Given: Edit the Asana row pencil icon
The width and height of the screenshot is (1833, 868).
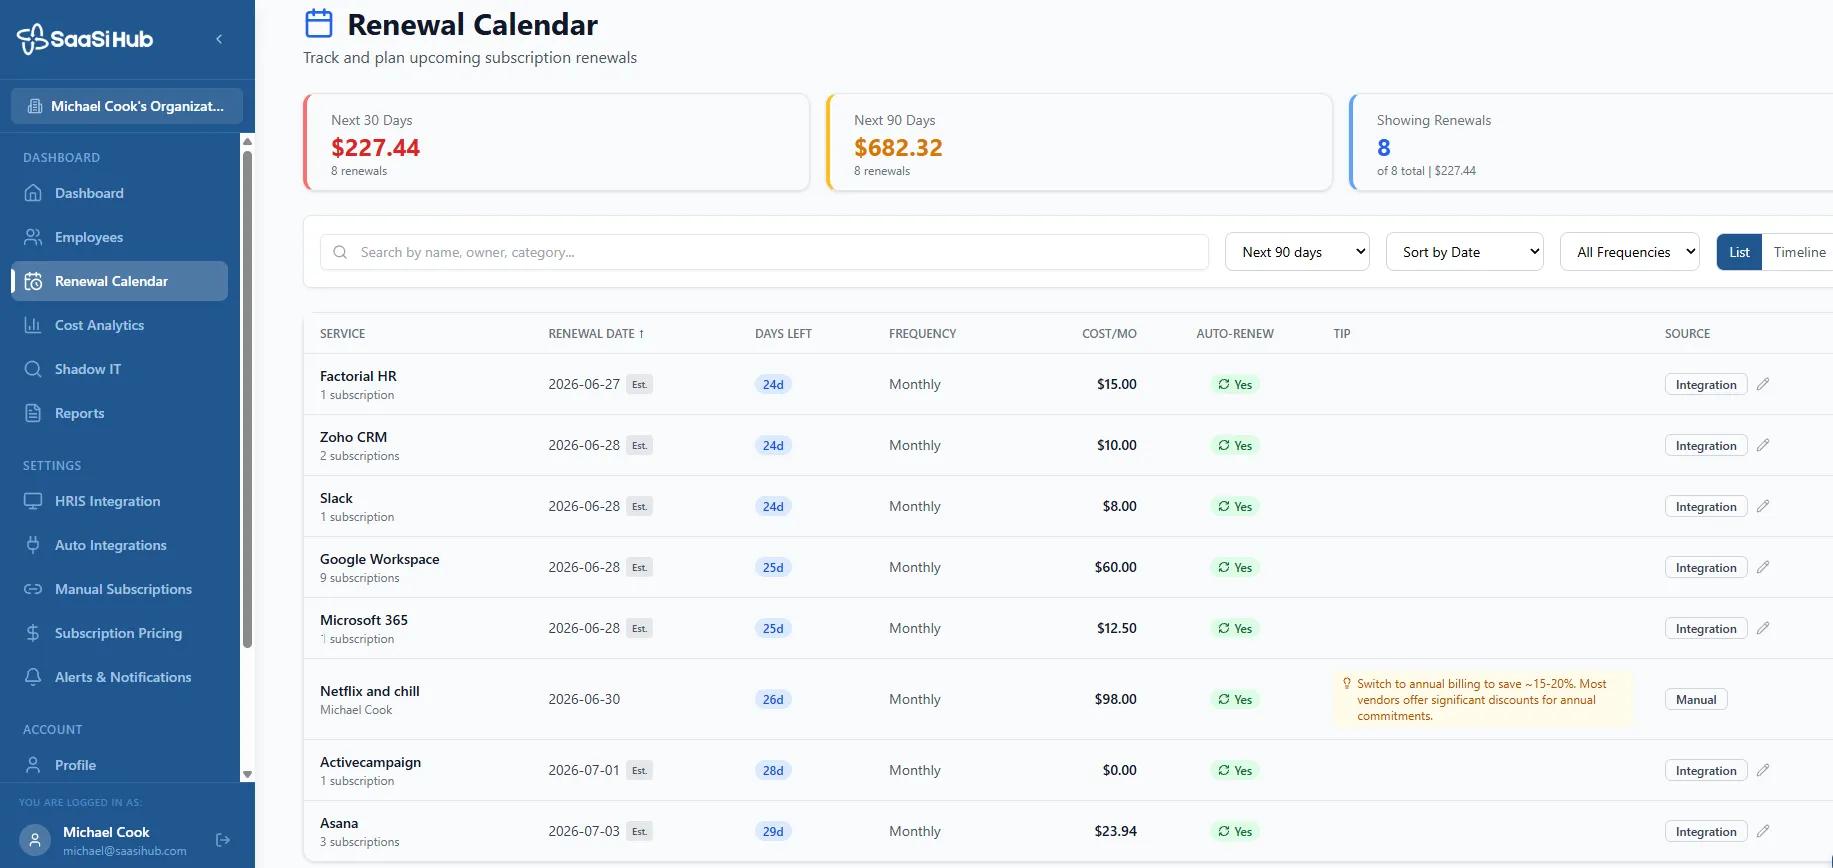Looking at the screenshot, I should 1763,831.
